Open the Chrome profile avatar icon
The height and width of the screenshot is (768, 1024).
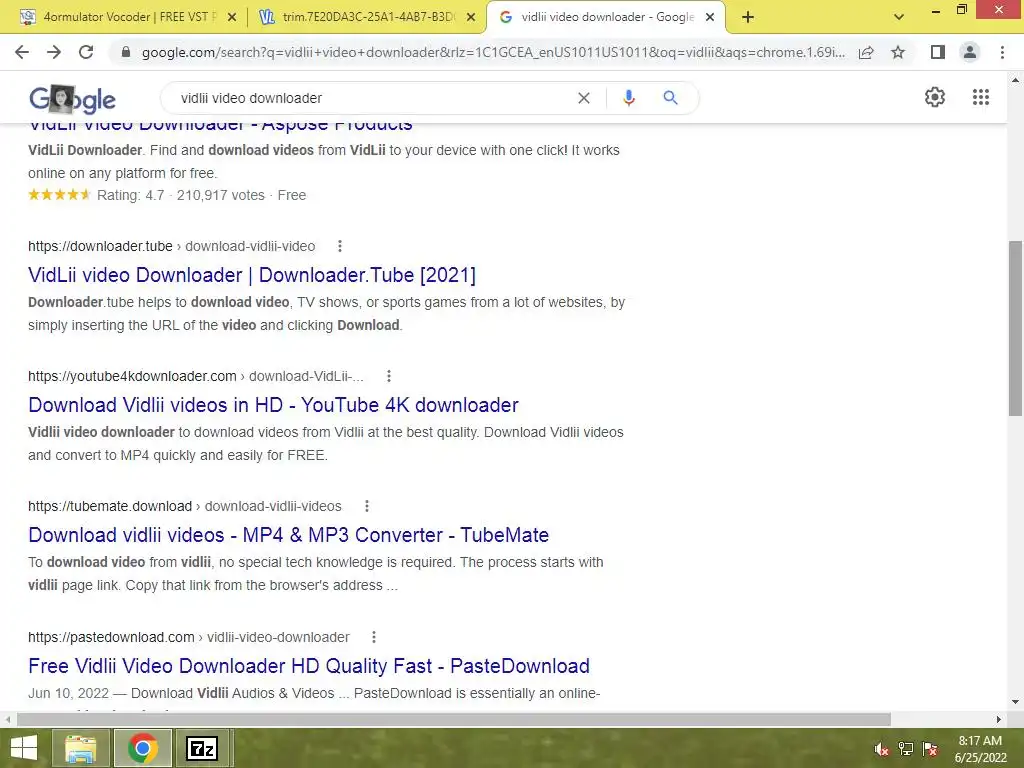[970, 52]
